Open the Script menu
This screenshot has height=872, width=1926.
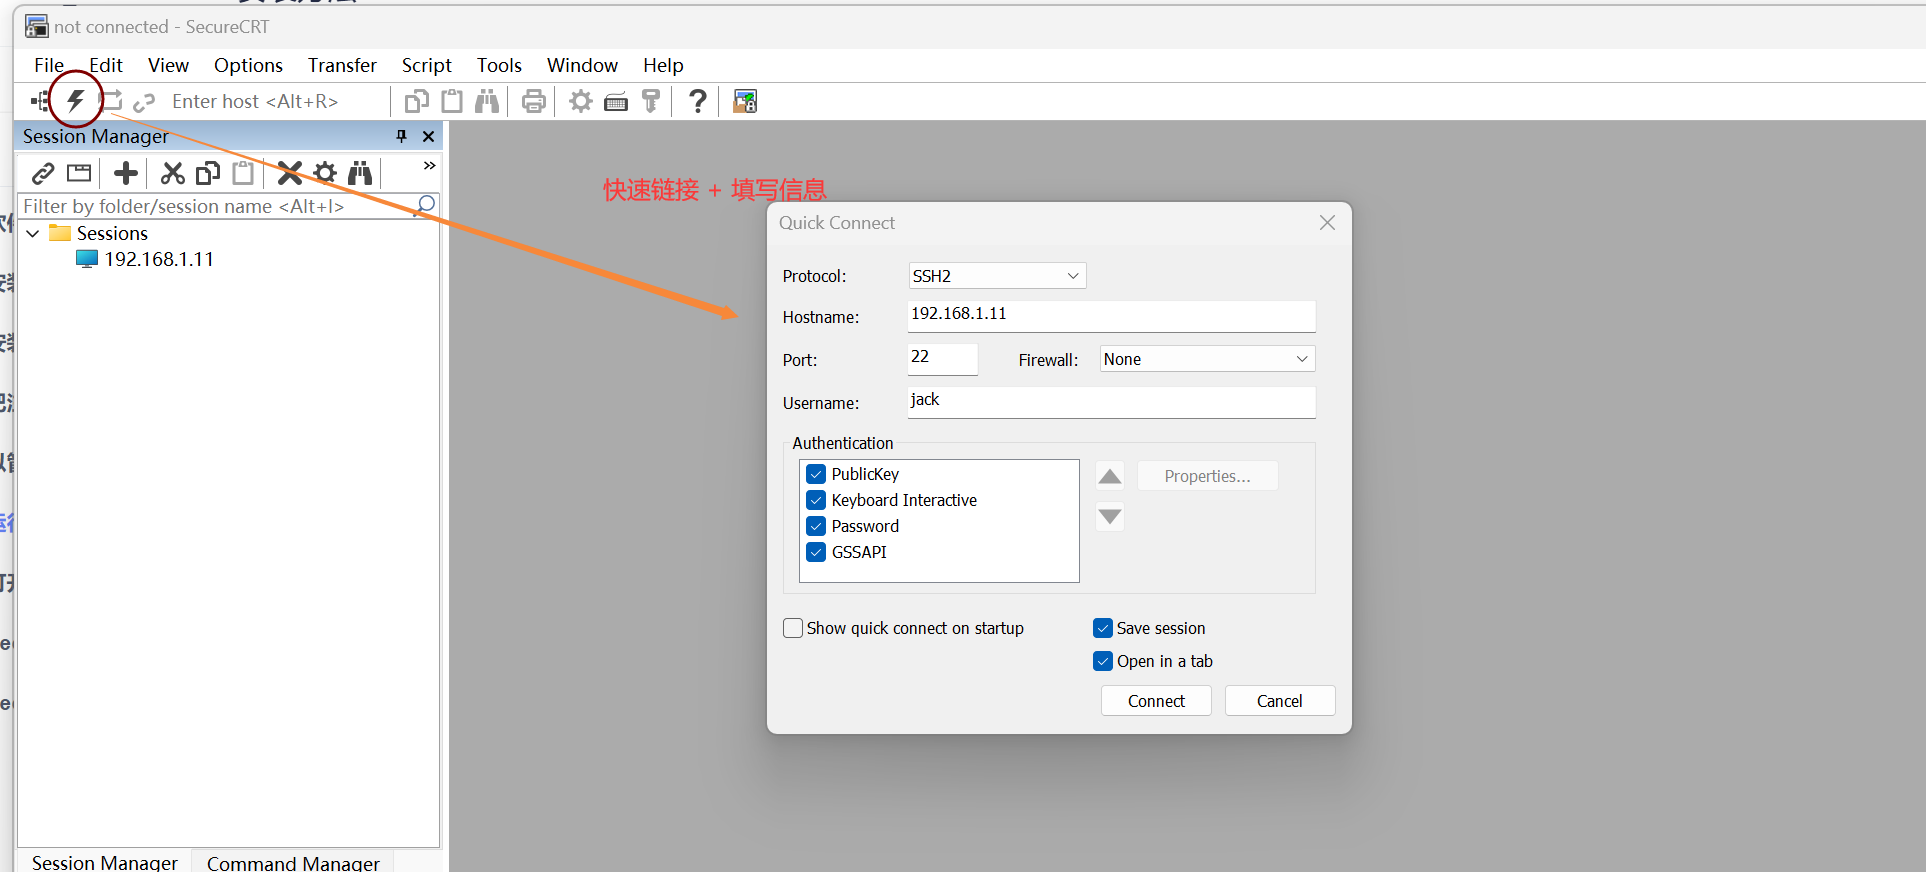(x=427, y=65)
